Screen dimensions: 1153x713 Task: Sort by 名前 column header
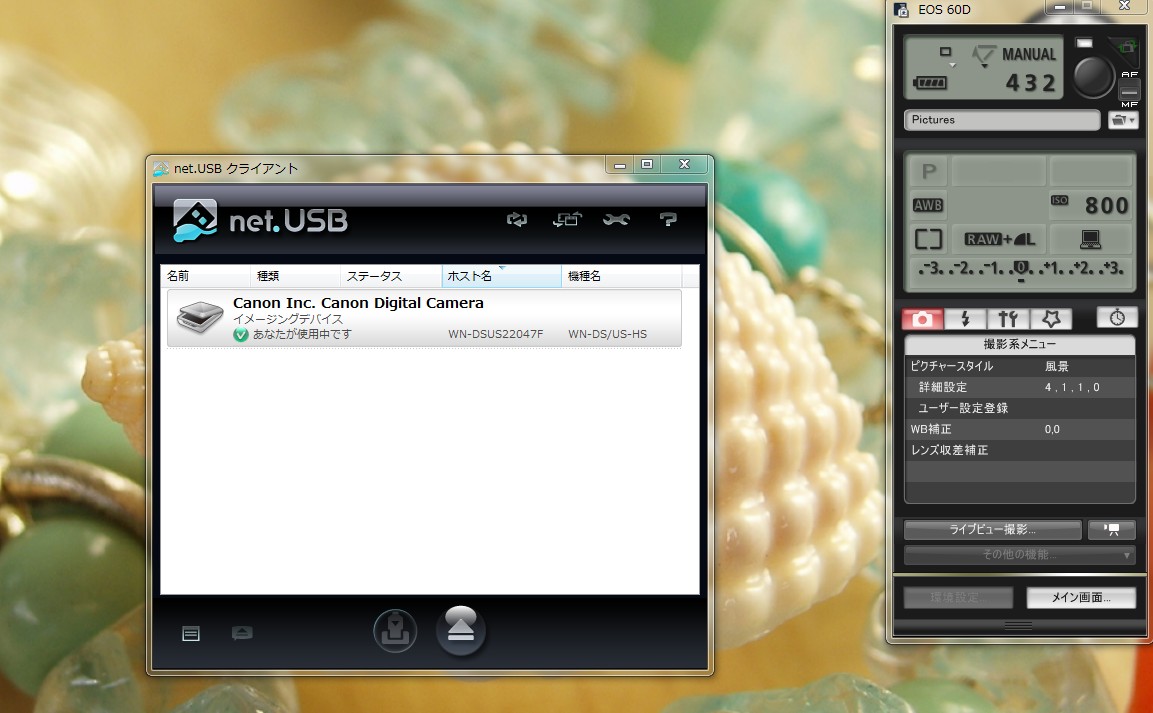coord(205,276)
